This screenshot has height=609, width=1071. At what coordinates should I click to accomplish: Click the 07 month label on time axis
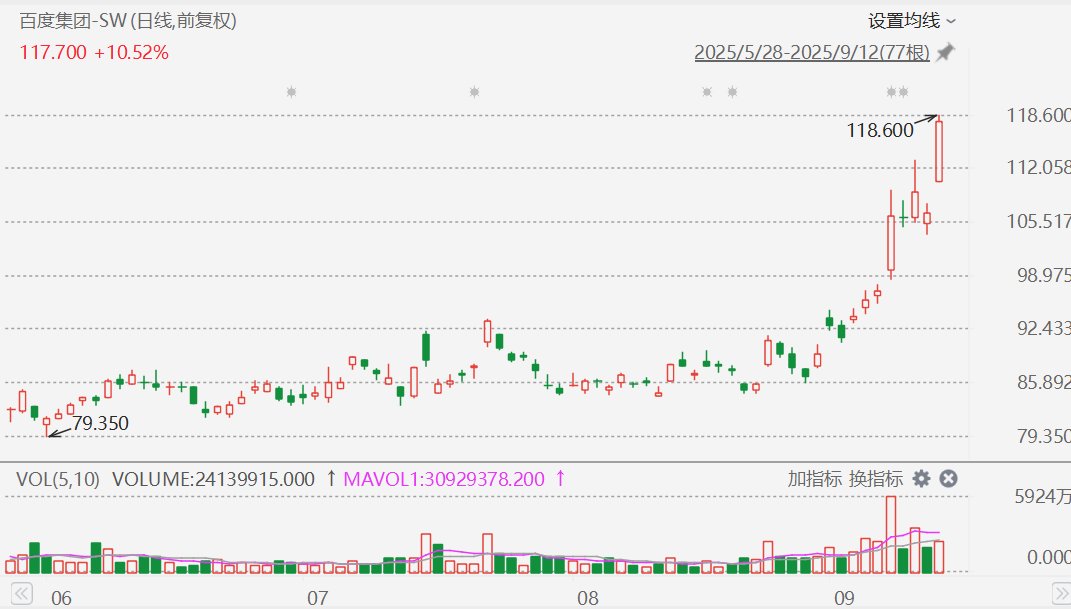pos(317,599)
